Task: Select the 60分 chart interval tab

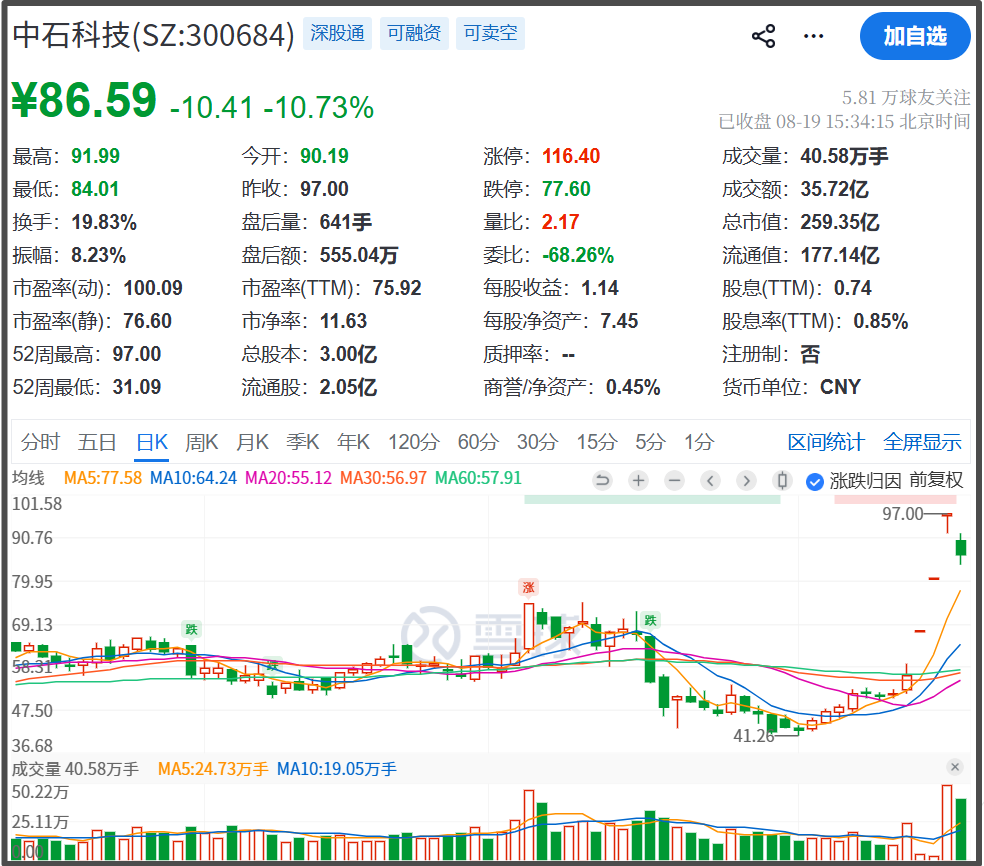Action: tap(478, 442)
